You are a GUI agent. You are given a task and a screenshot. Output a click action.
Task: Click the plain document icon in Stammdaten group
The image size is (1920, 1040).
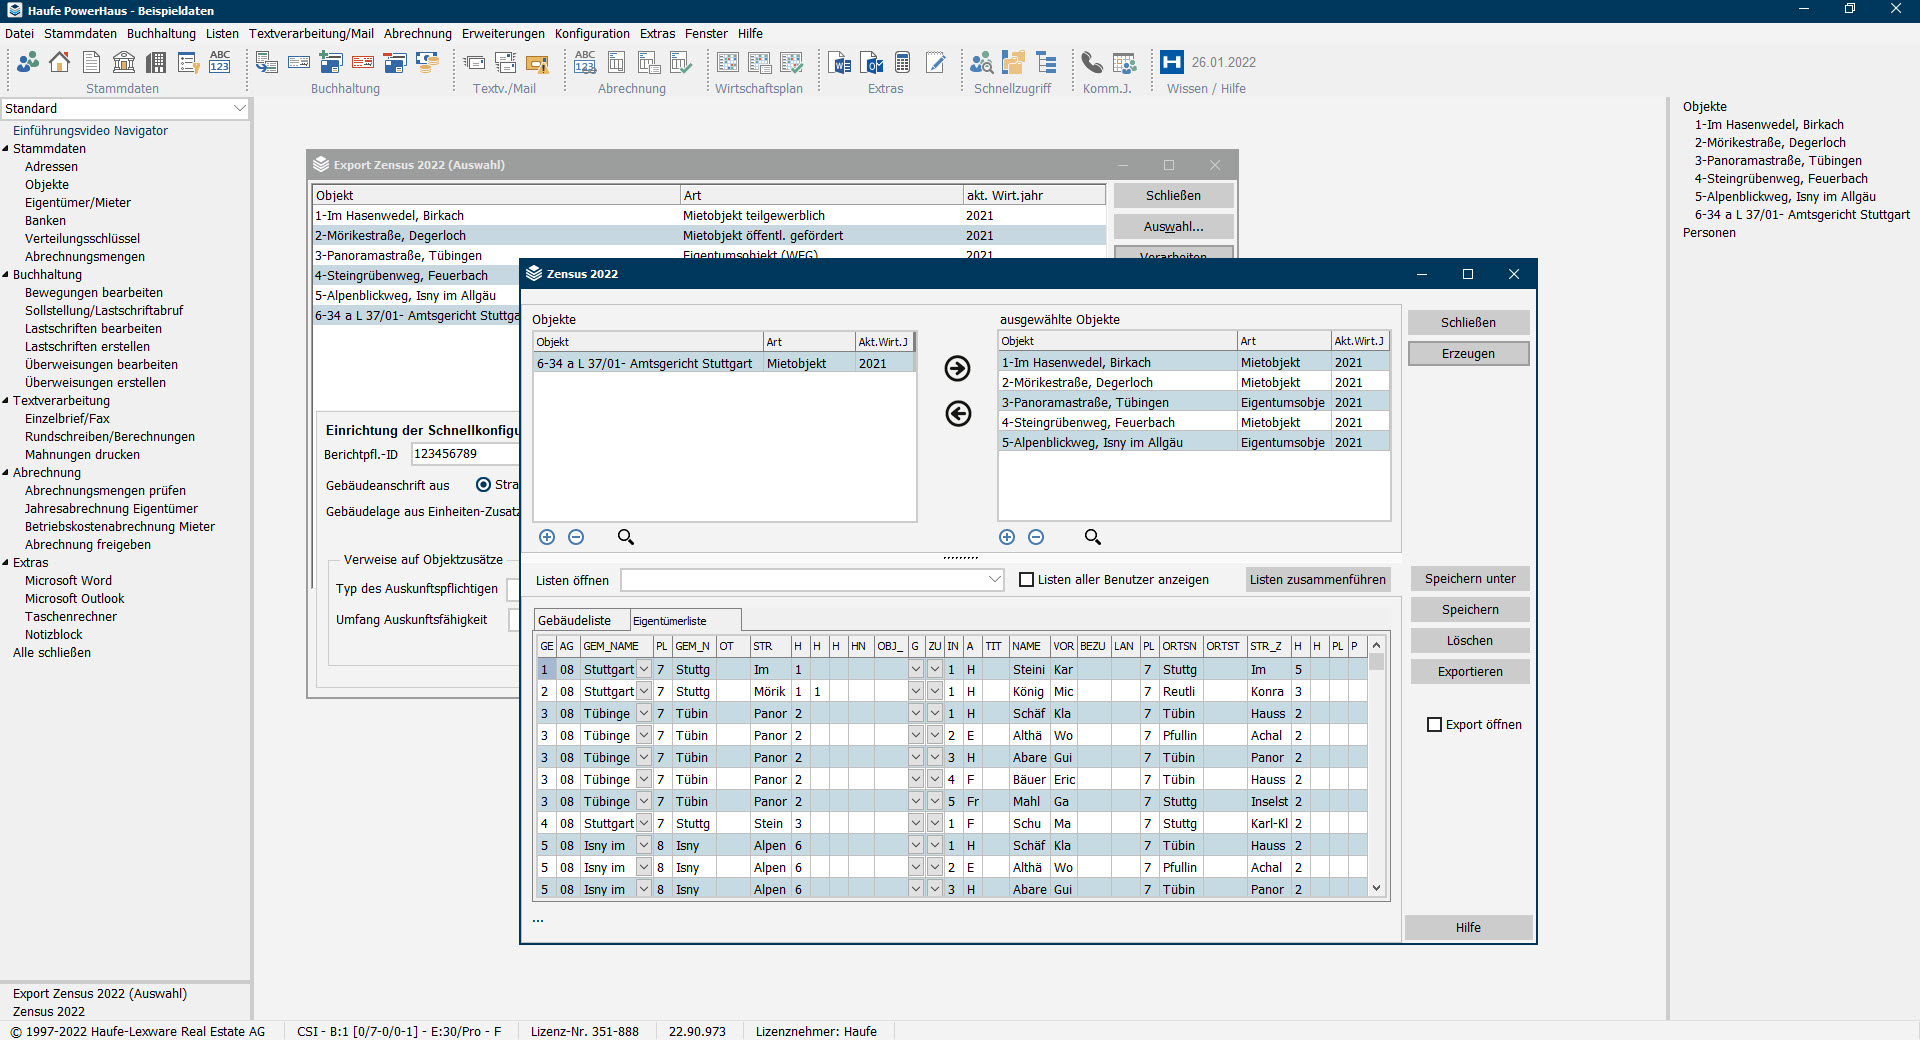(92, 62)
